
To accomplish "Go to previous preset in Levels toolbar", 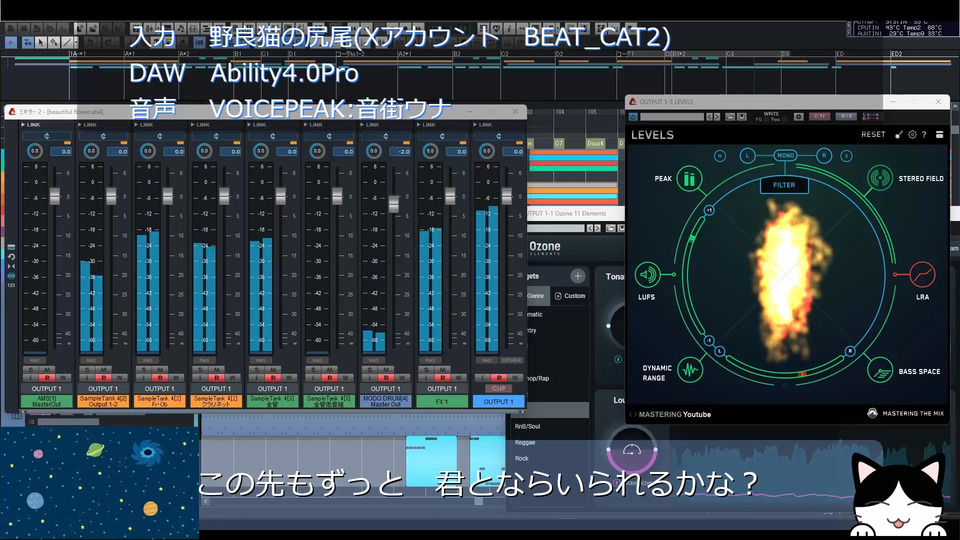I will 710,116.
